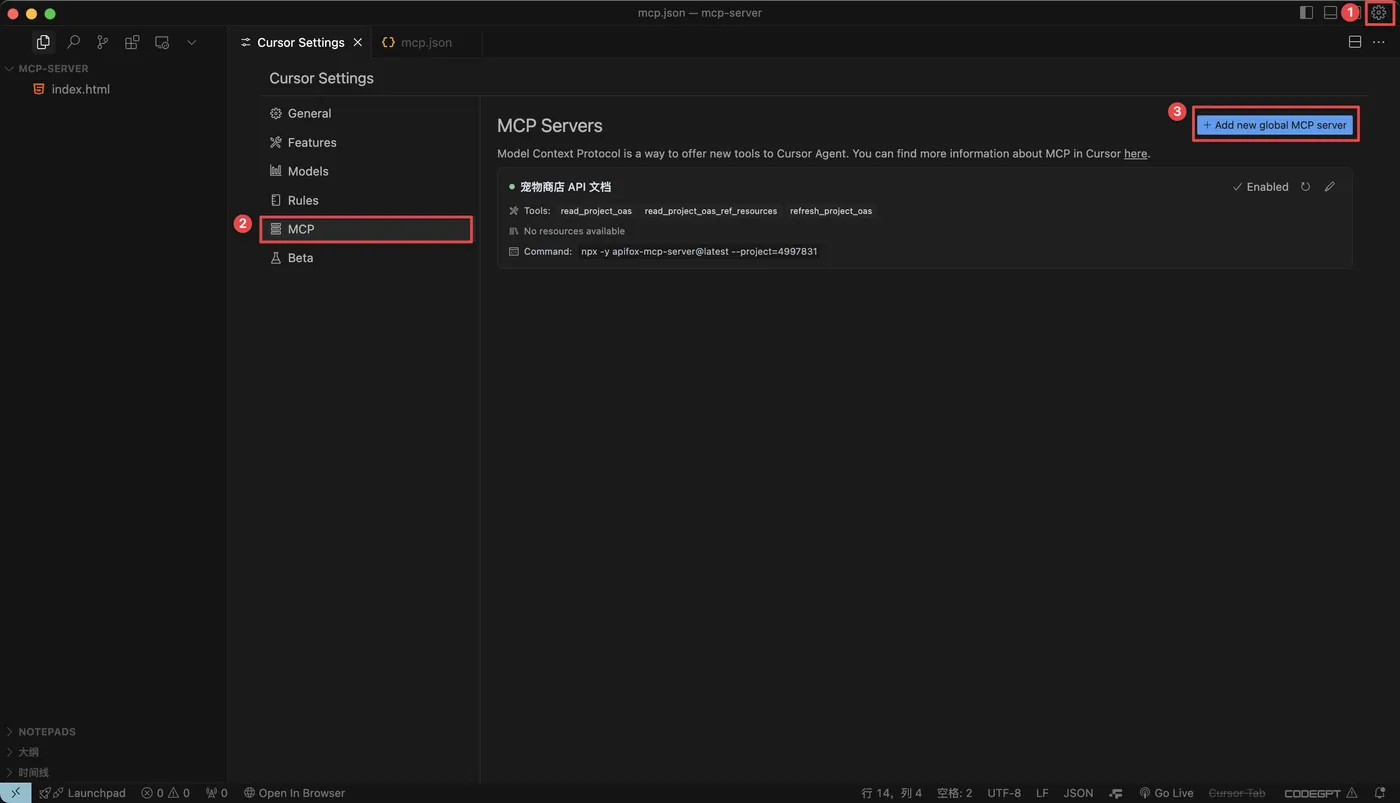
Task: Open index.html in the explorer
Action: click(x=80, y=89)
